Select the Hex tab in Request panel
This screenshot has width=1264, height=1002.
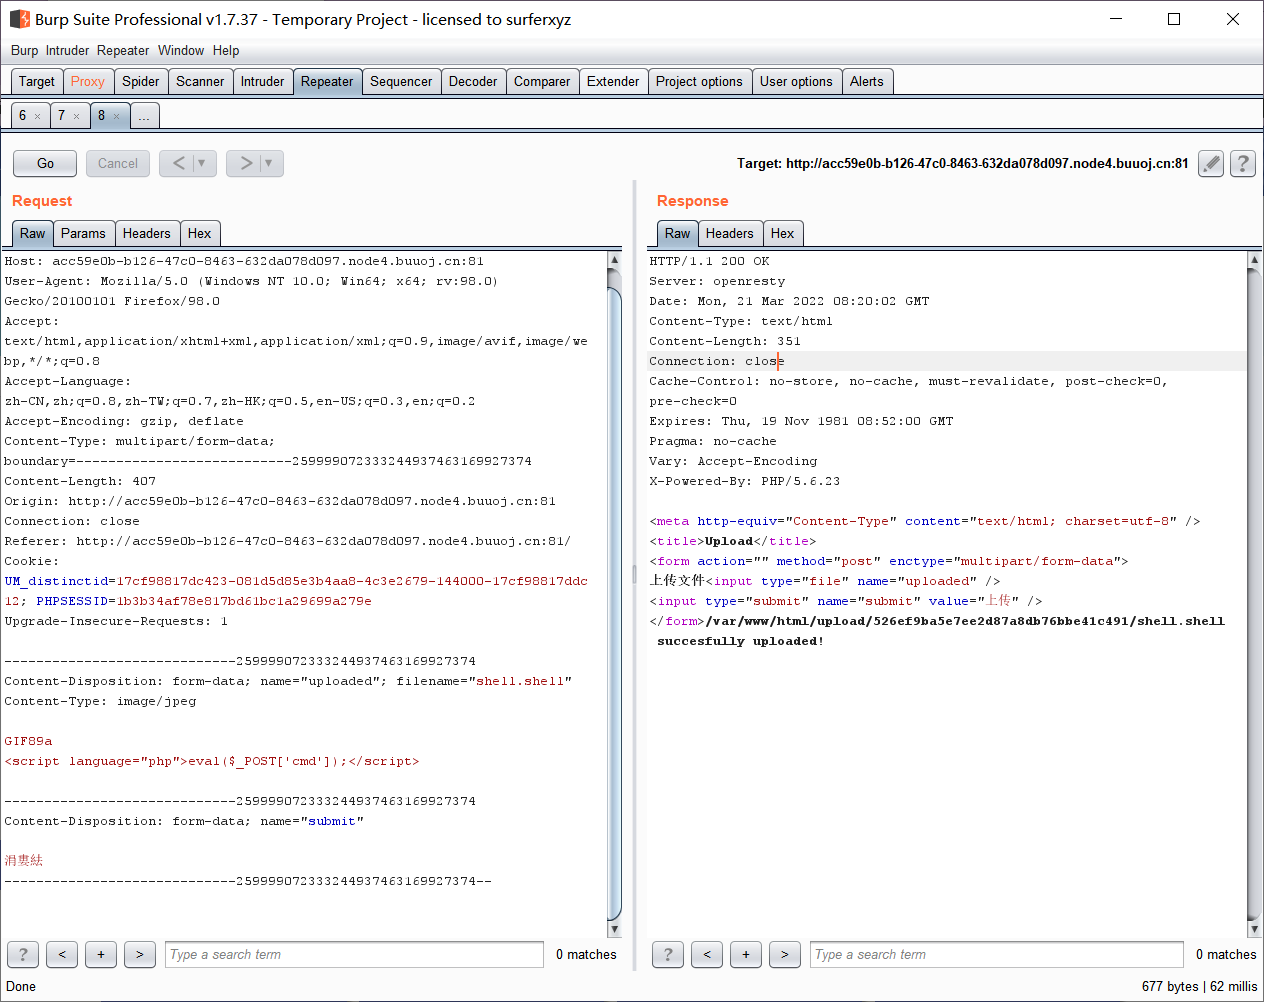200,233
